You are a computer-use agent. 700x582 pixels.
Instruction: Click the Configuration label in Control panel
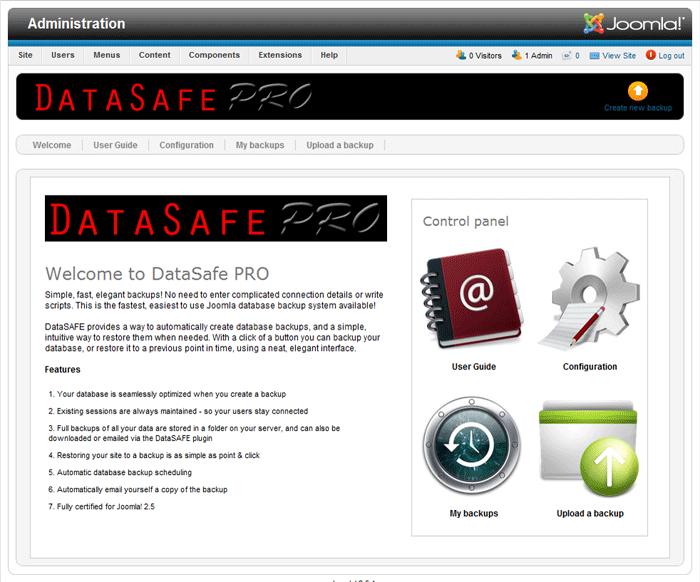(x=590, y=367)
